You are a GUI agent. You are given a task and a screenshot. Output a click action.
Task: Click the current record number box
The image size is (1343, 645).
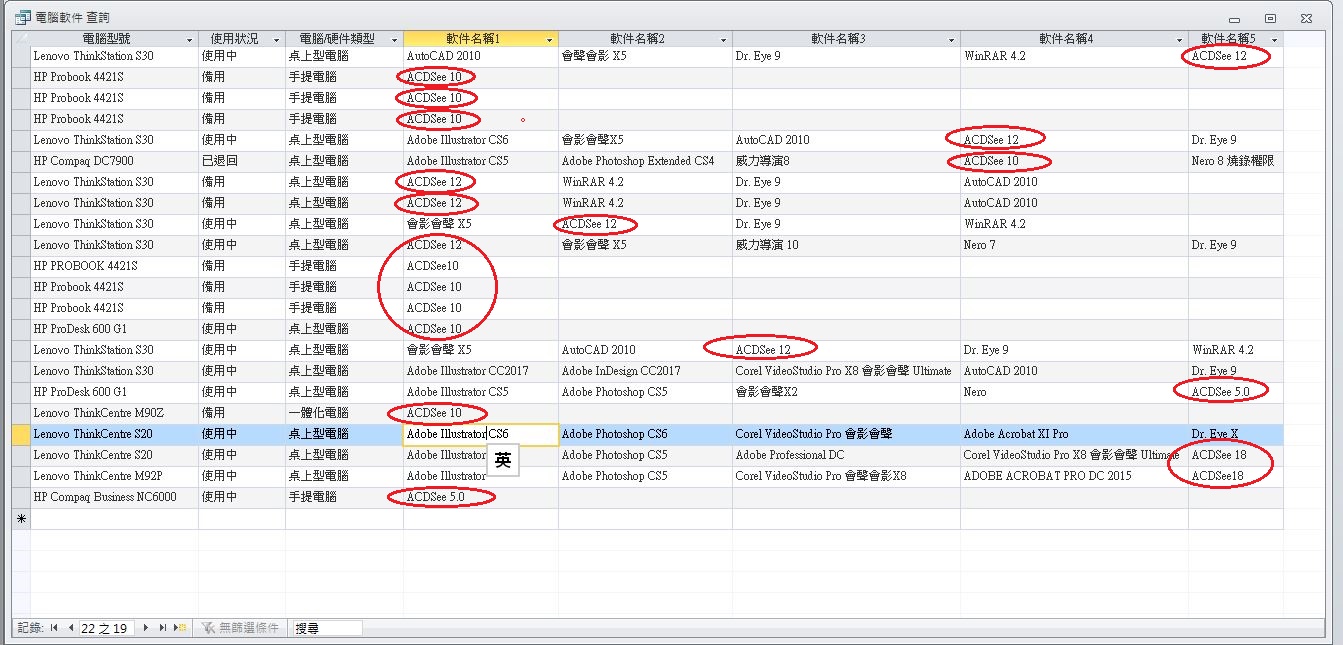point(107,628)
